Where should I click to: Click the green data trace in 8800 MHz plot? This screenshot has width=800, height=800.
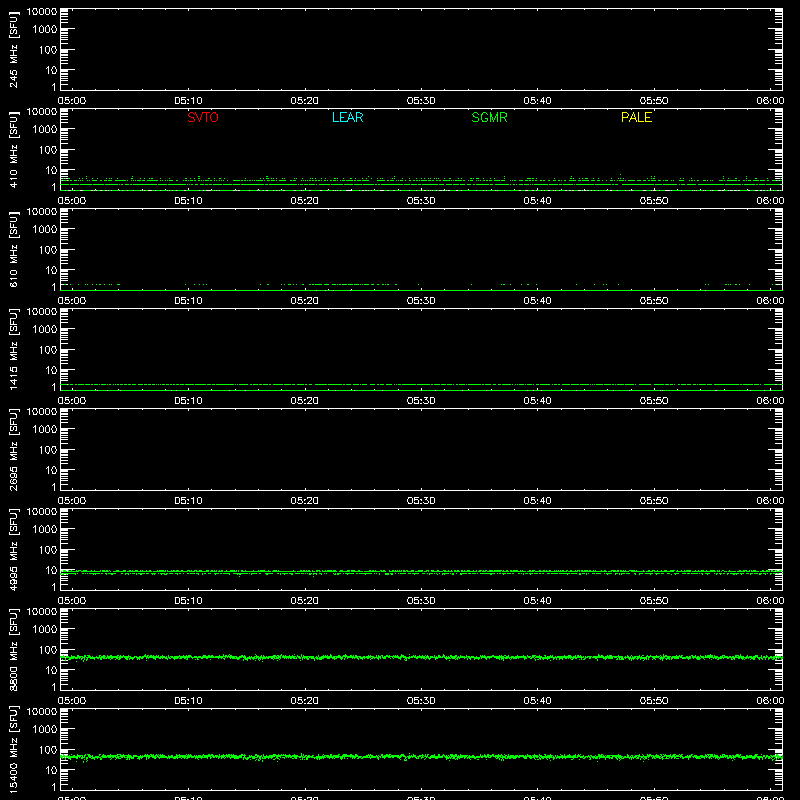[421, 658]
